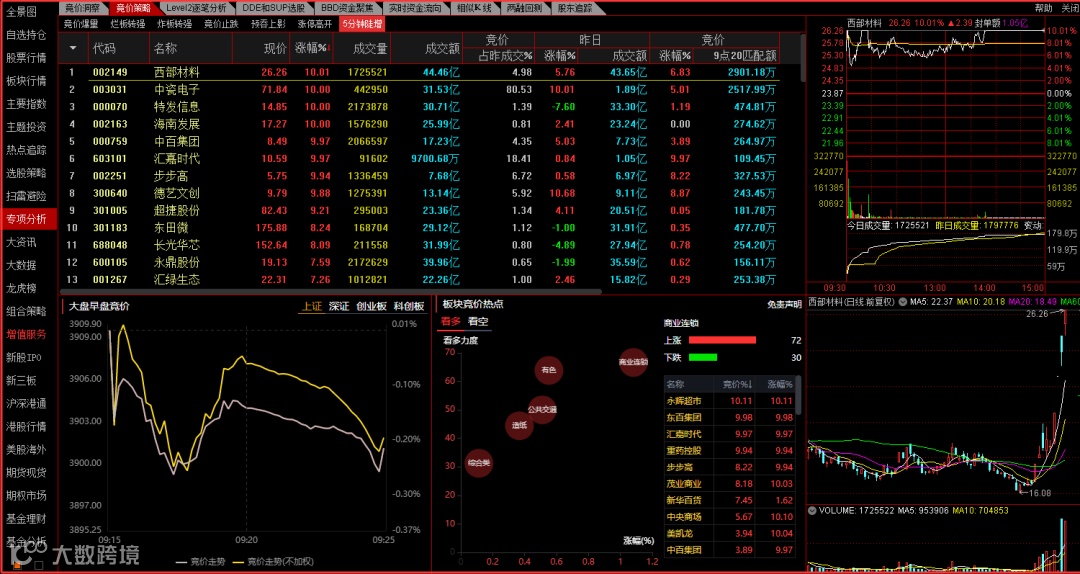The height and width of the screenshot is (574, 1080).
Task: Open 选股策略 in the left sidebar
Action: (28, 173)
